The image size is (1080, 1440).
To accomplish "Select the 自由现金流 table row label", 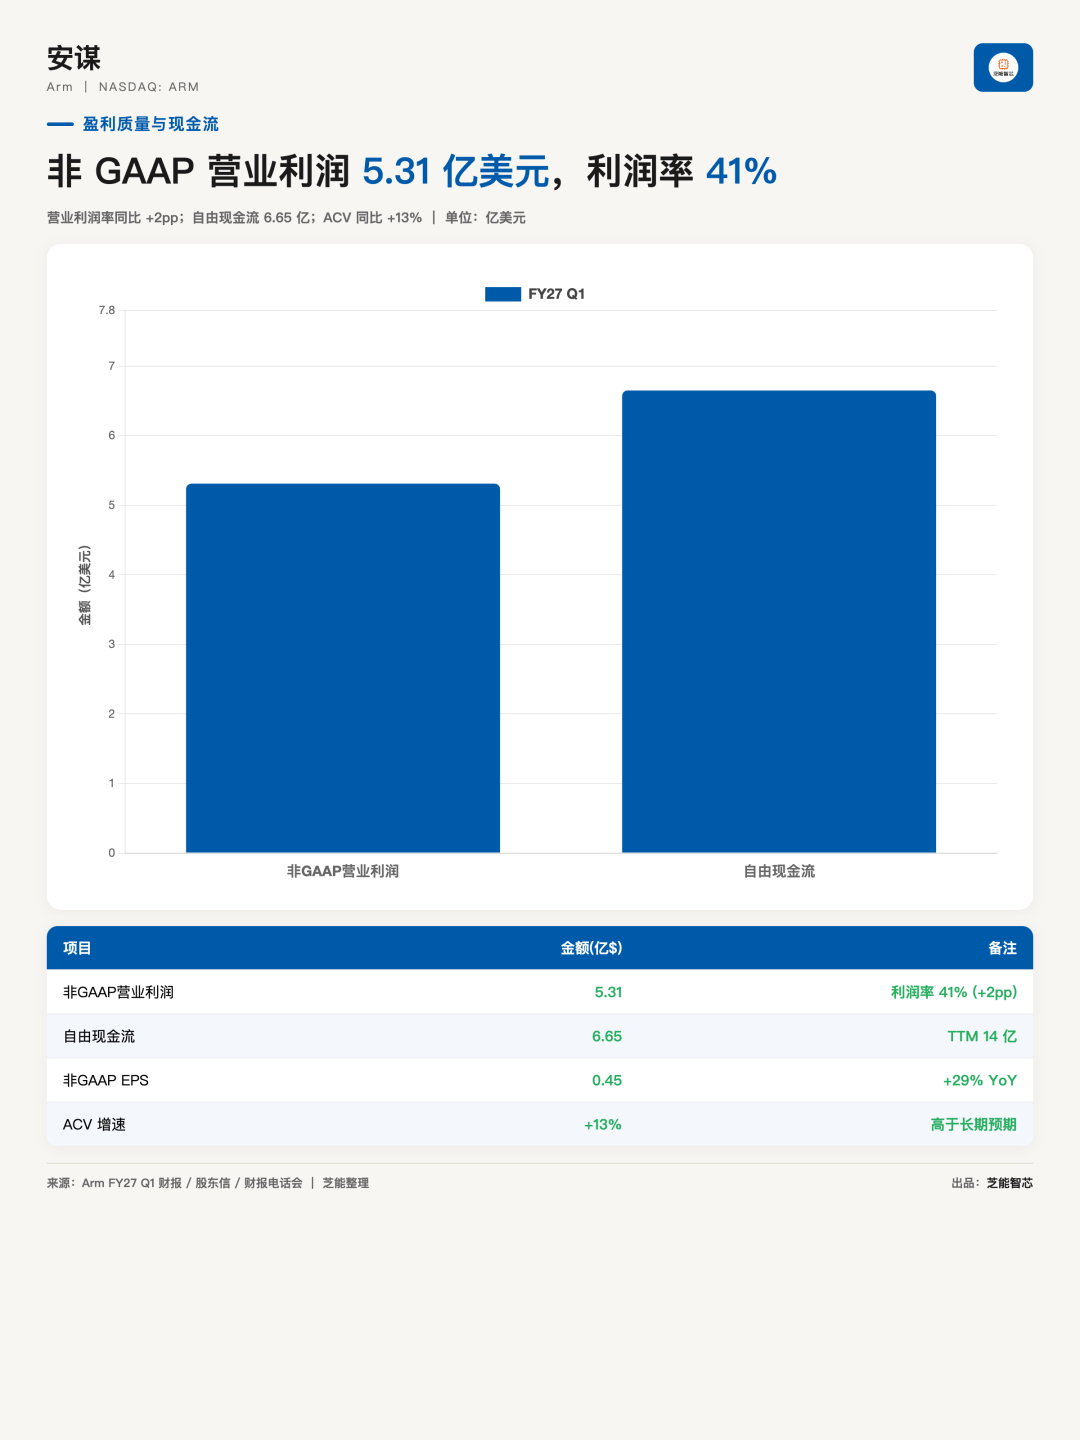I will click(x=99, y=1036).
